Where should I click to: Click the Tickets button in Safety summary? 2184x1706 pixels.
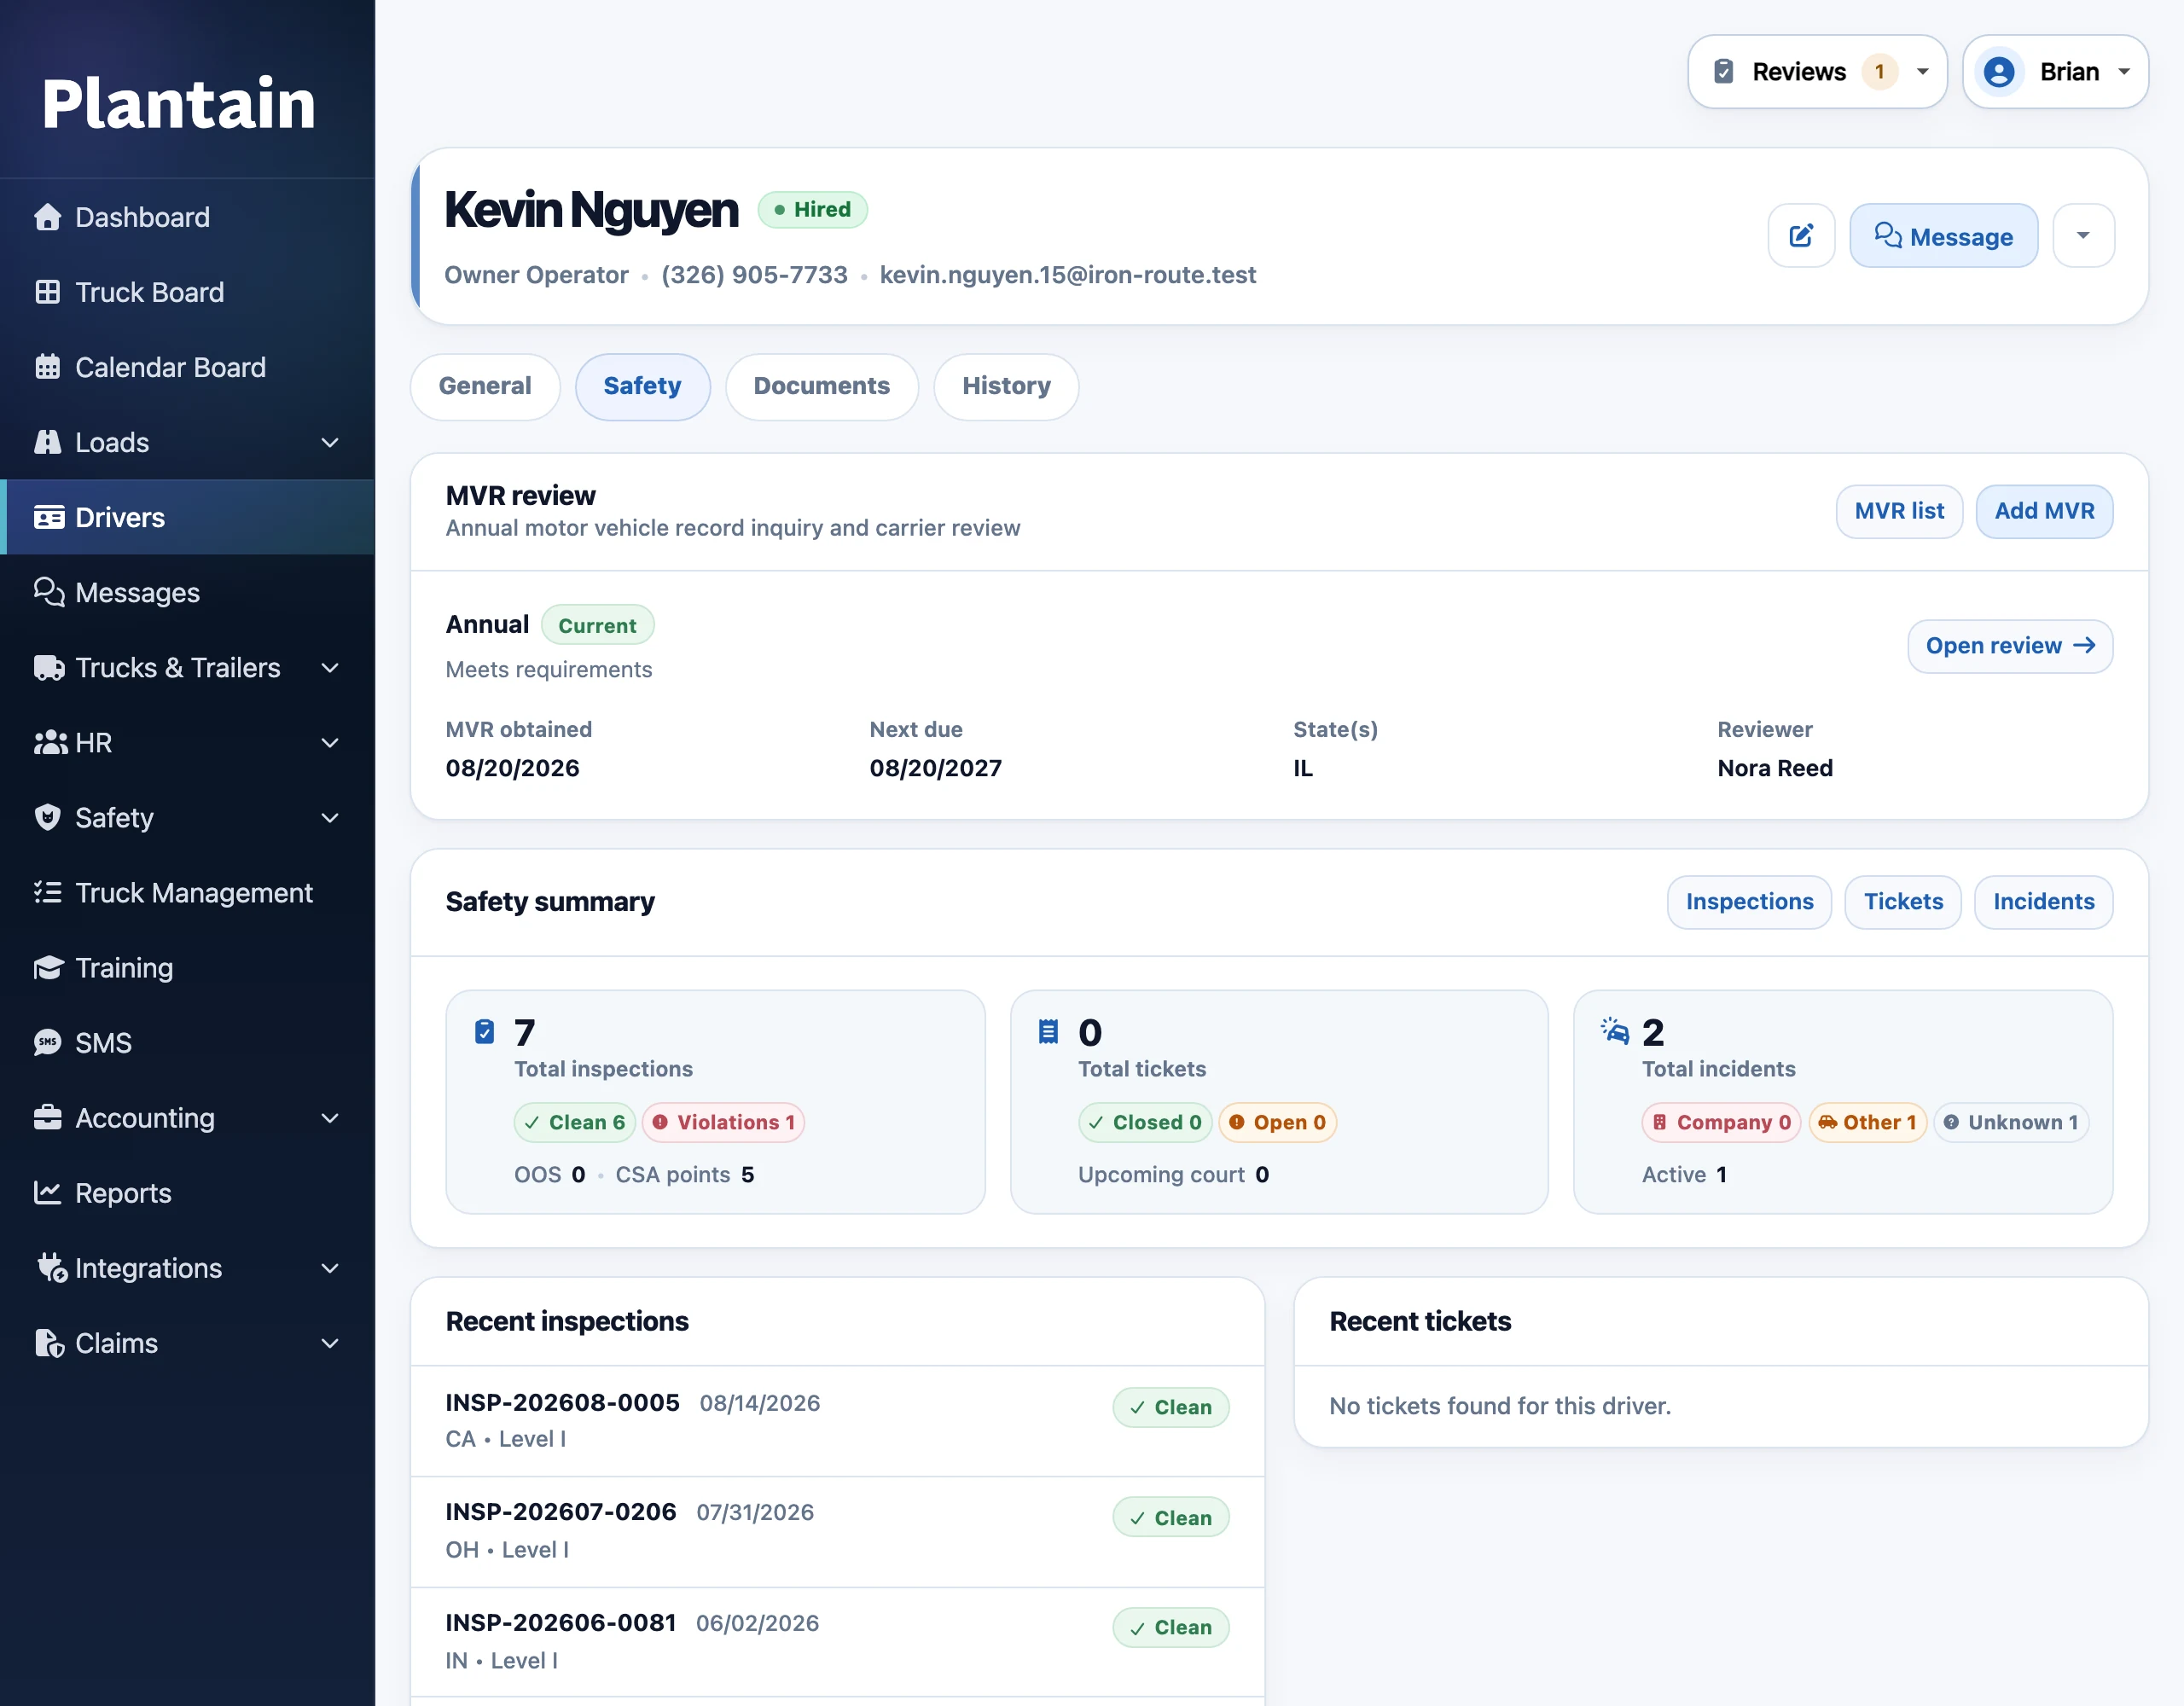(x=1903, y=902)
